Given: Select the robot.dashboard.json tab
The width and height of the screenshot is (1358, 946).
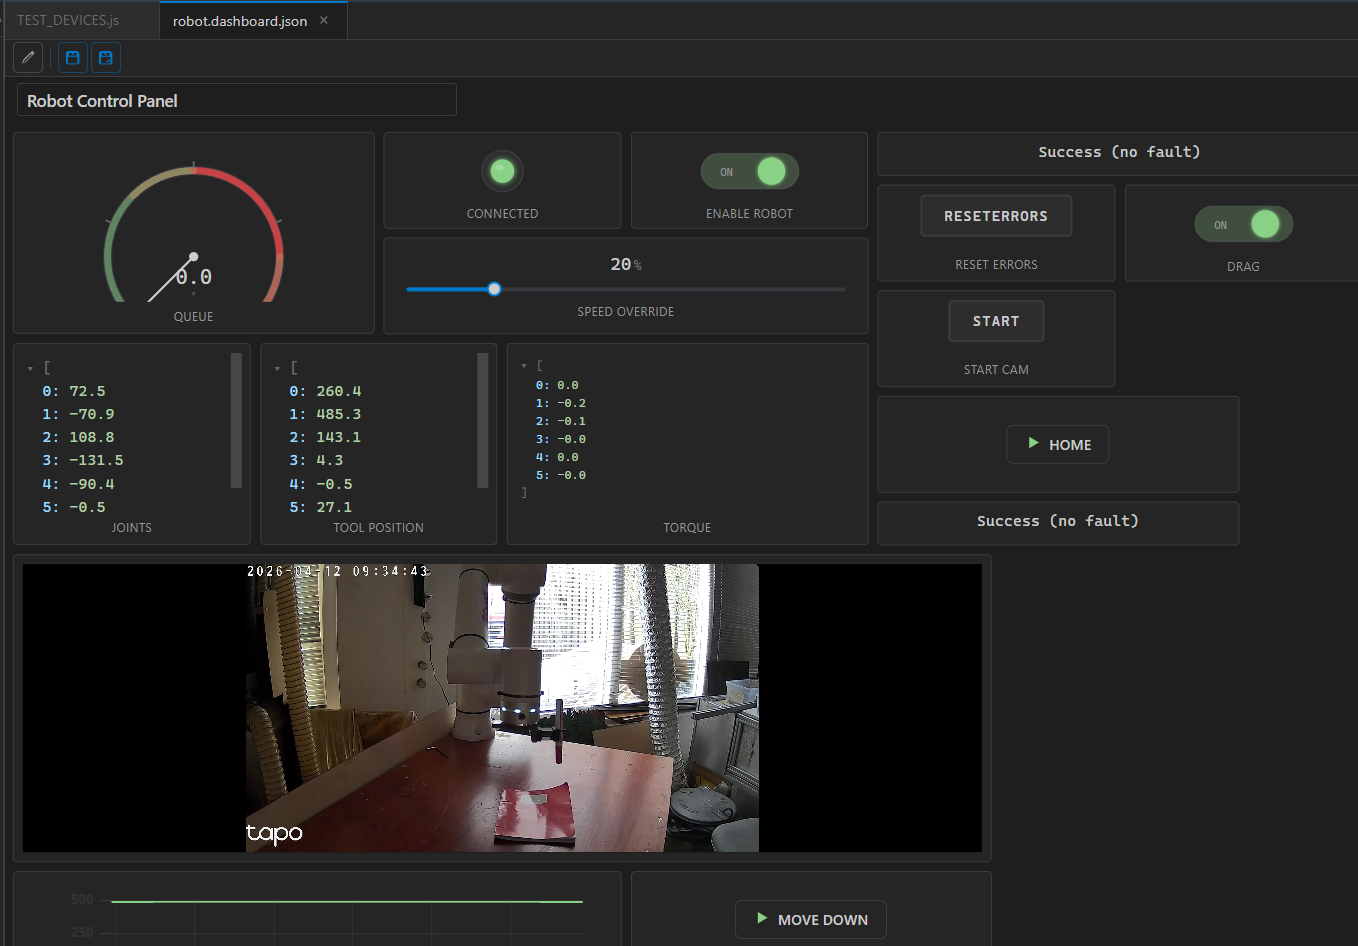Looking at the screenshot, I should click(240, 19).
